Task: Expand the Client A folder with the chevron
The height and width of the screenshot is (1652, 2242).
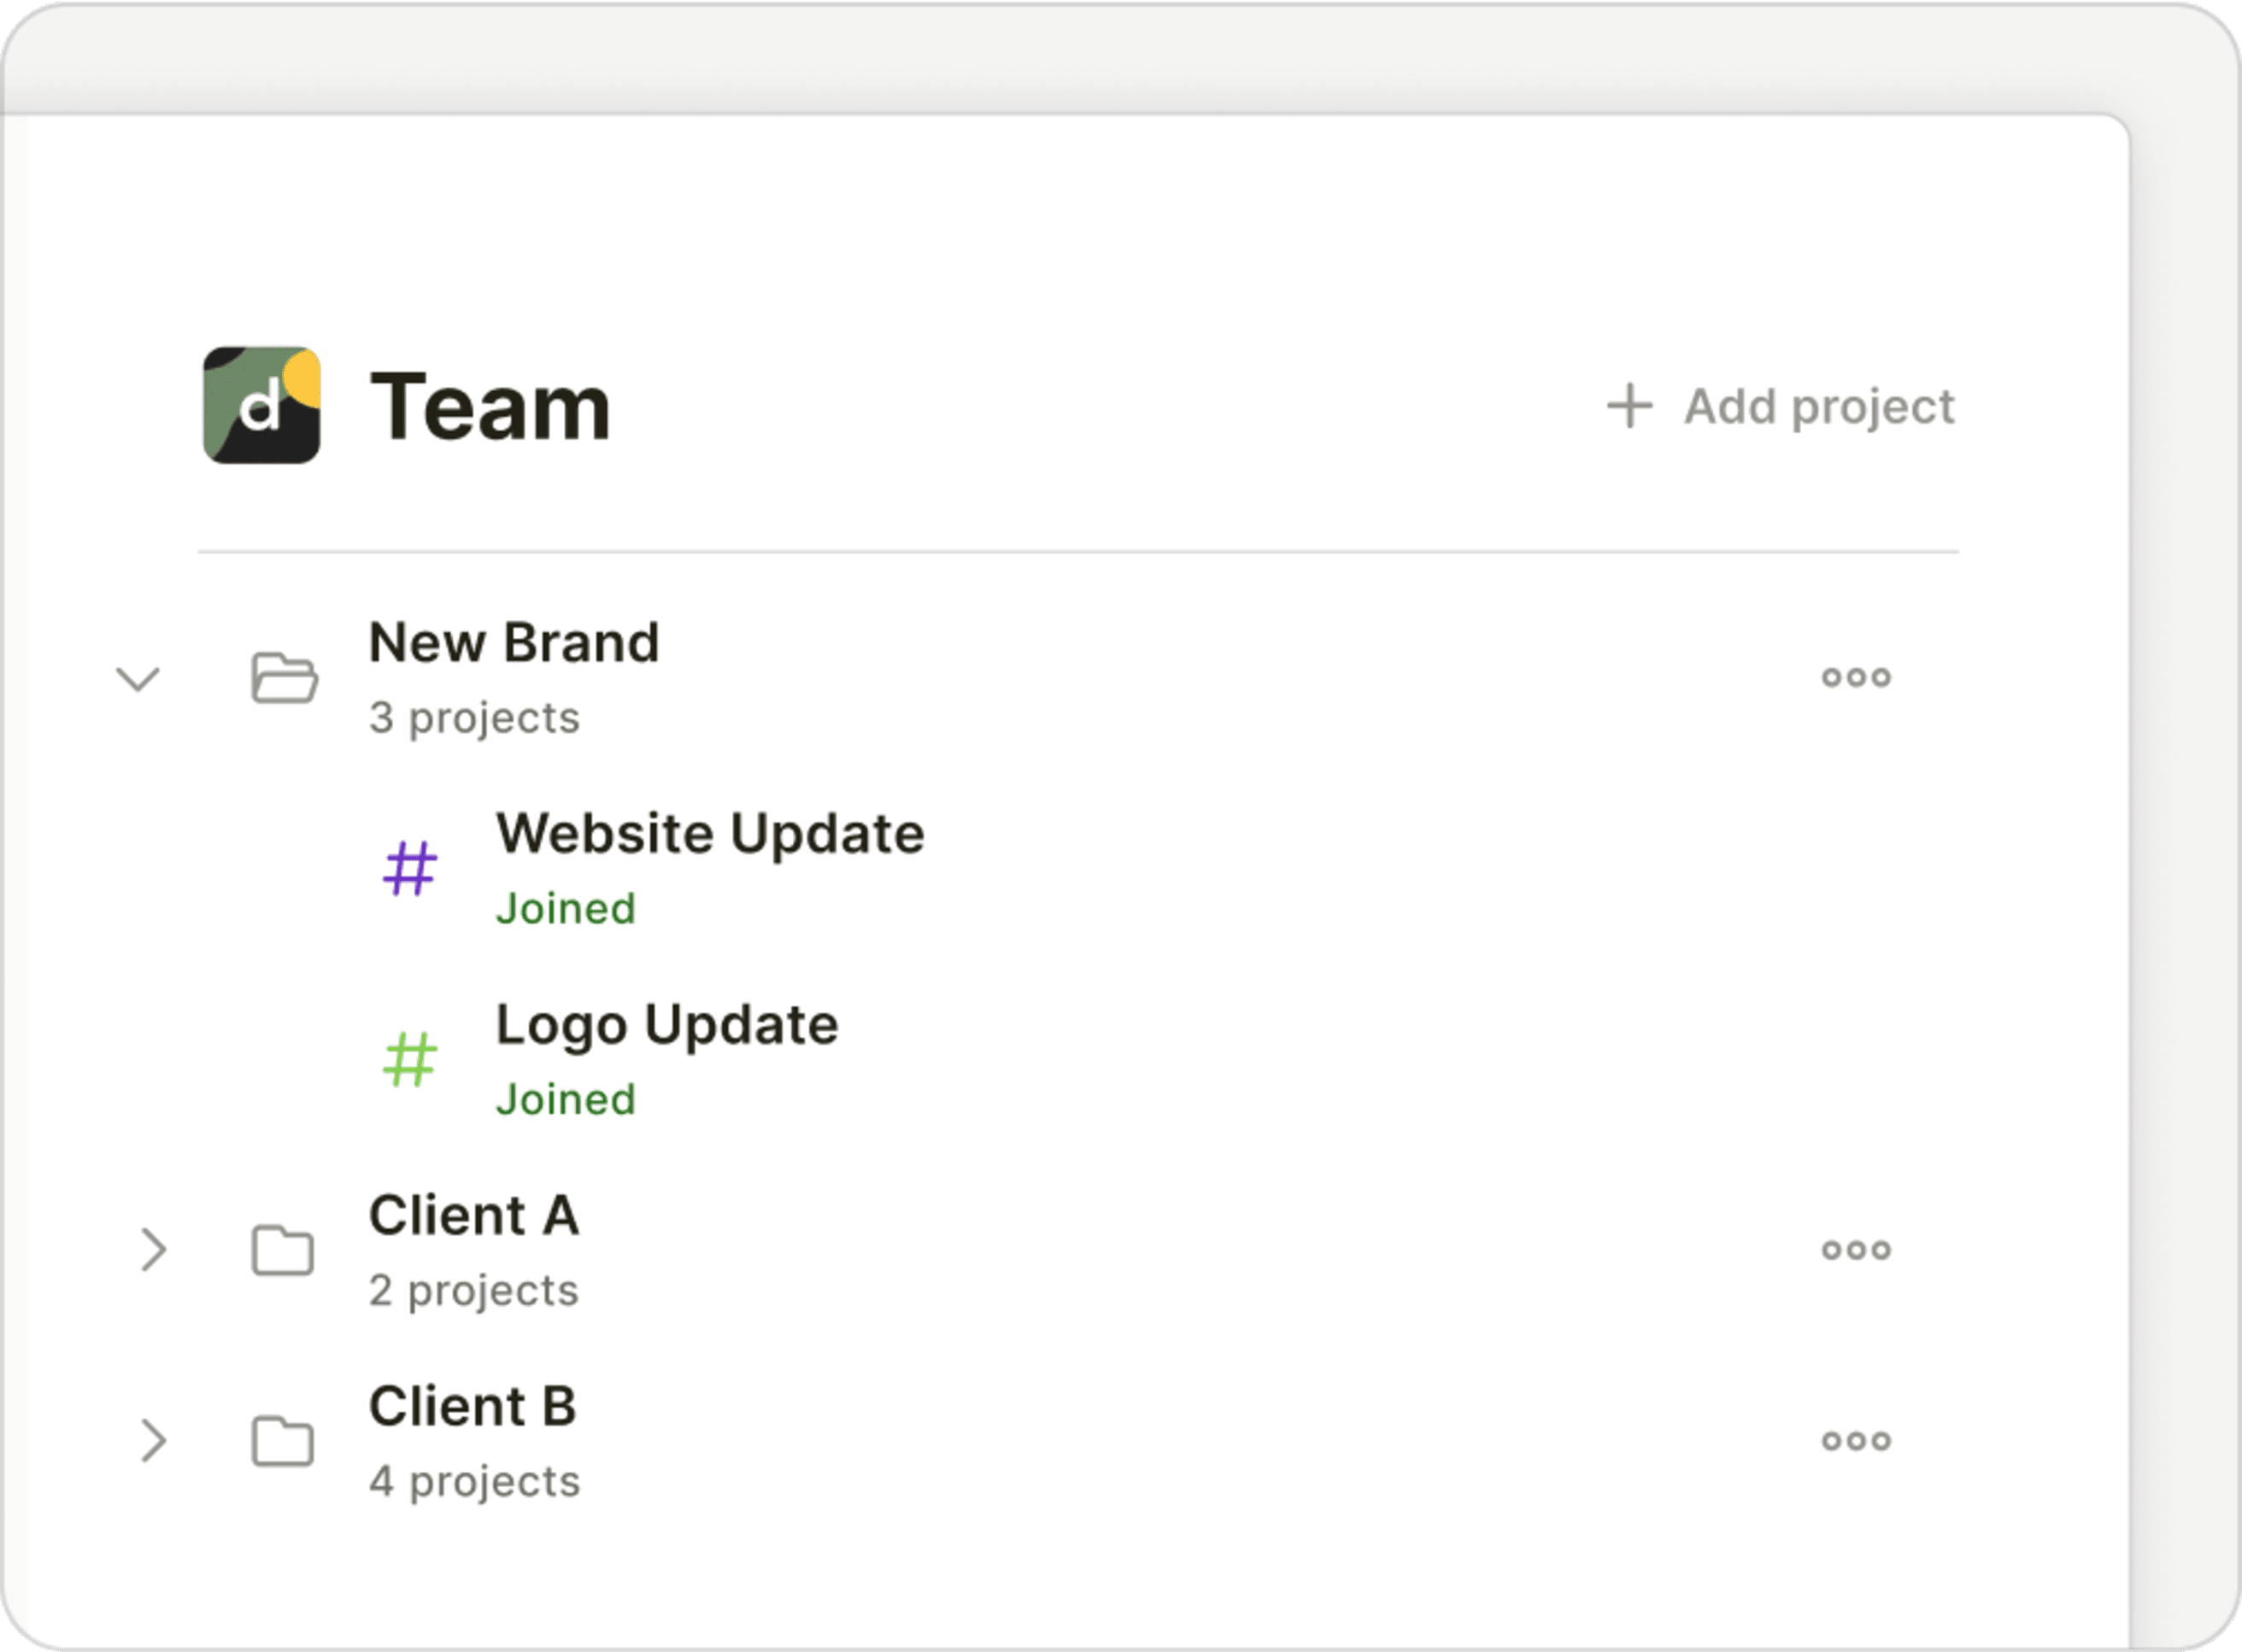Action: coord(153,1250)
